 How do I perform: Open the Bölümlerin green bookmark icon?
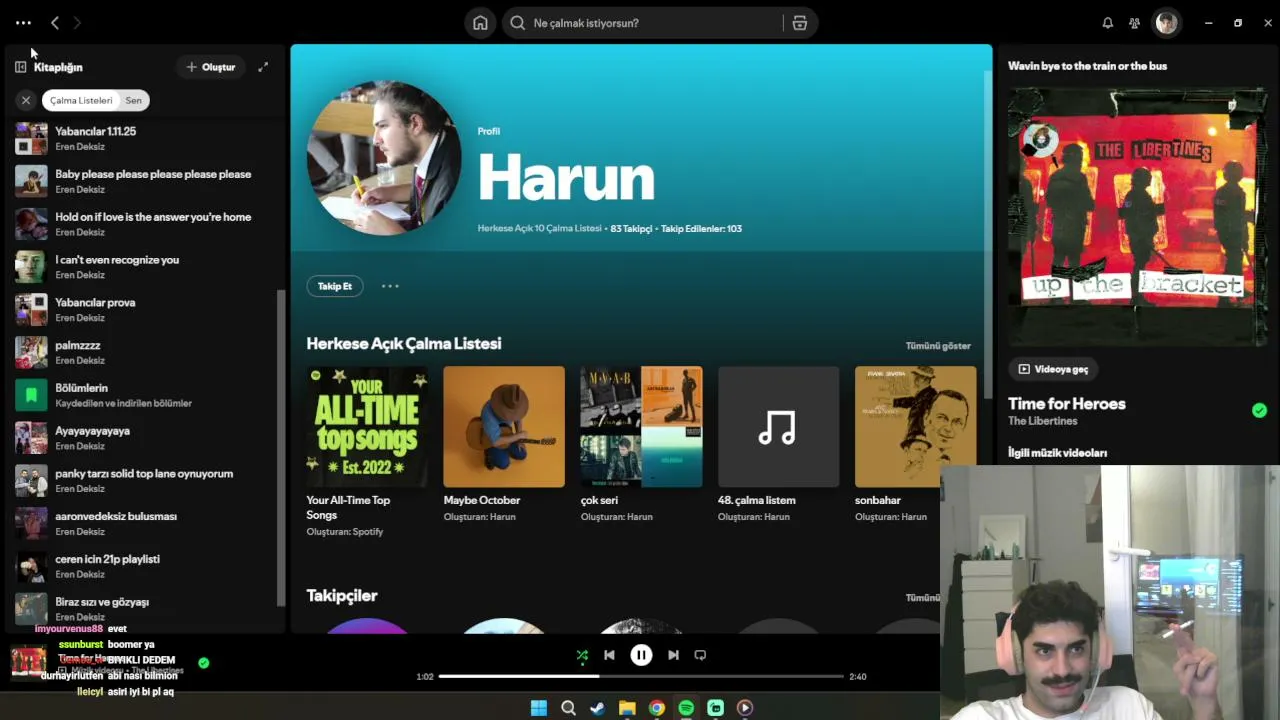tap(31, 395)
